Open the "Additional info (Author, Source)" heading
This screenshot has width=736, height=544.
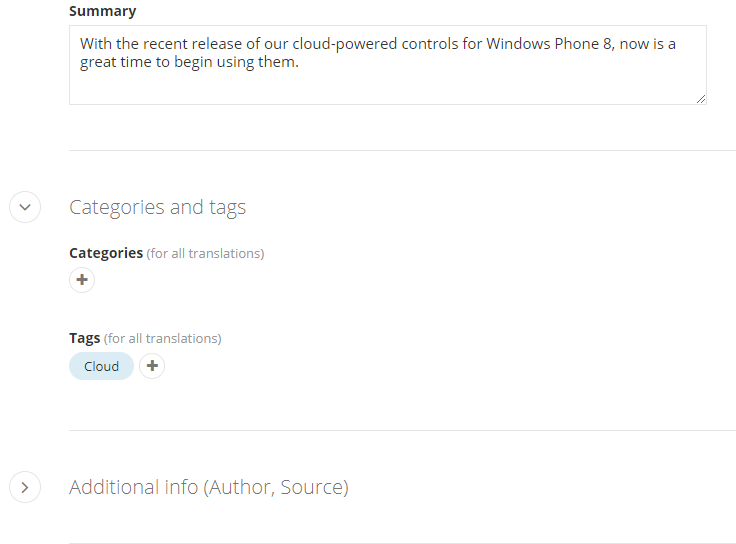208,487
